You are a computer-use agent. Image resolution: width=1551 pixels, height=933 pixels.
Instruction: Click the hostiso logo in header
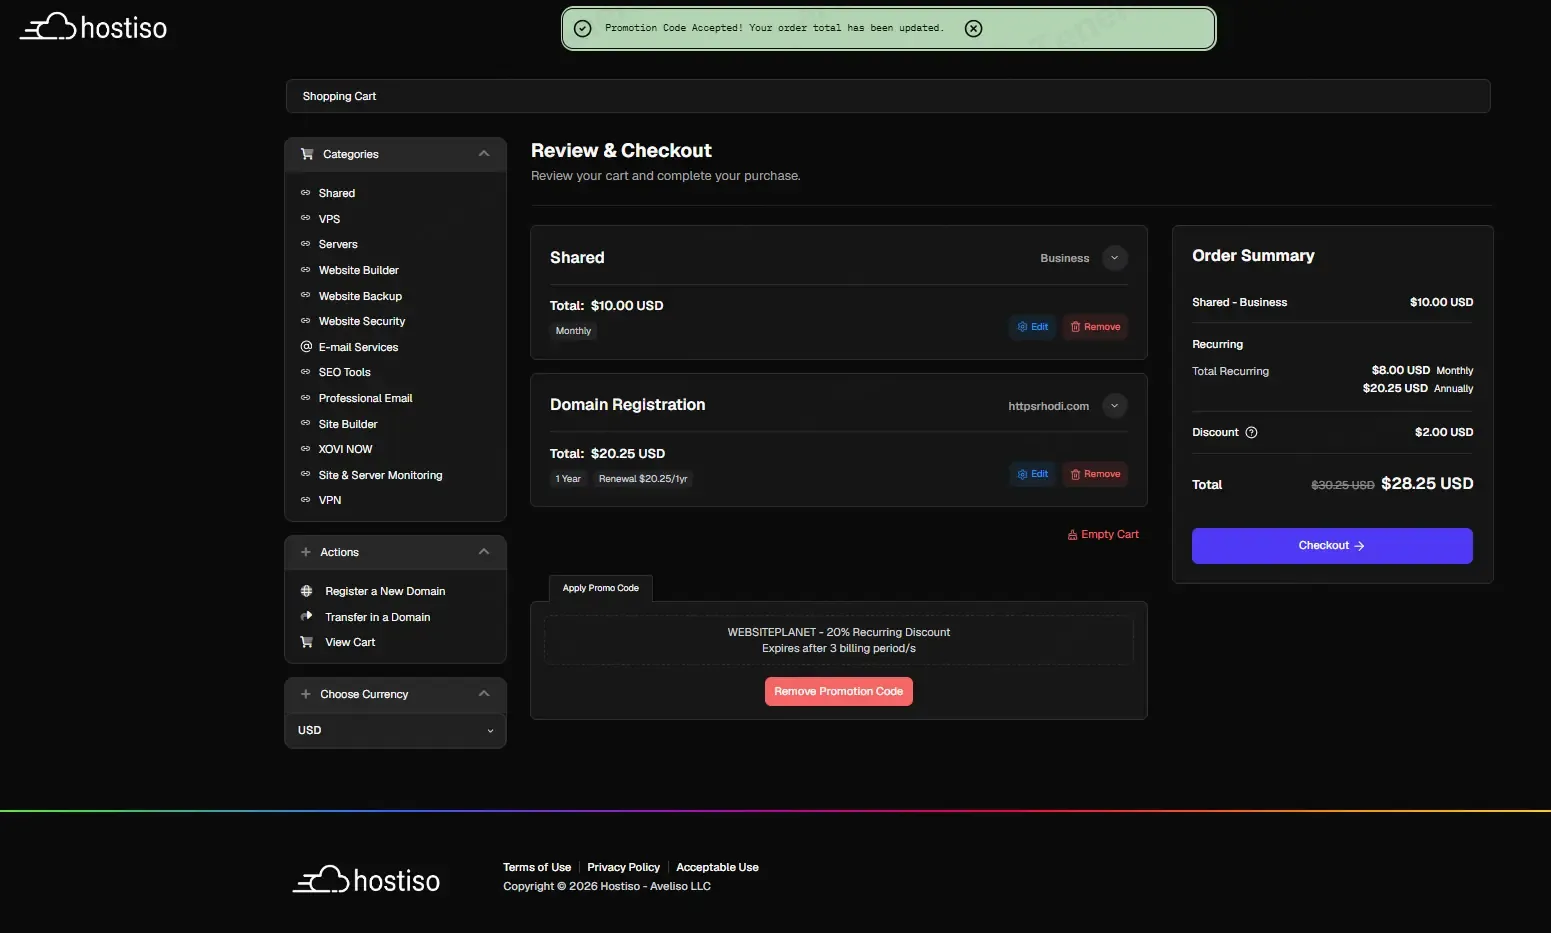(94, 27)
